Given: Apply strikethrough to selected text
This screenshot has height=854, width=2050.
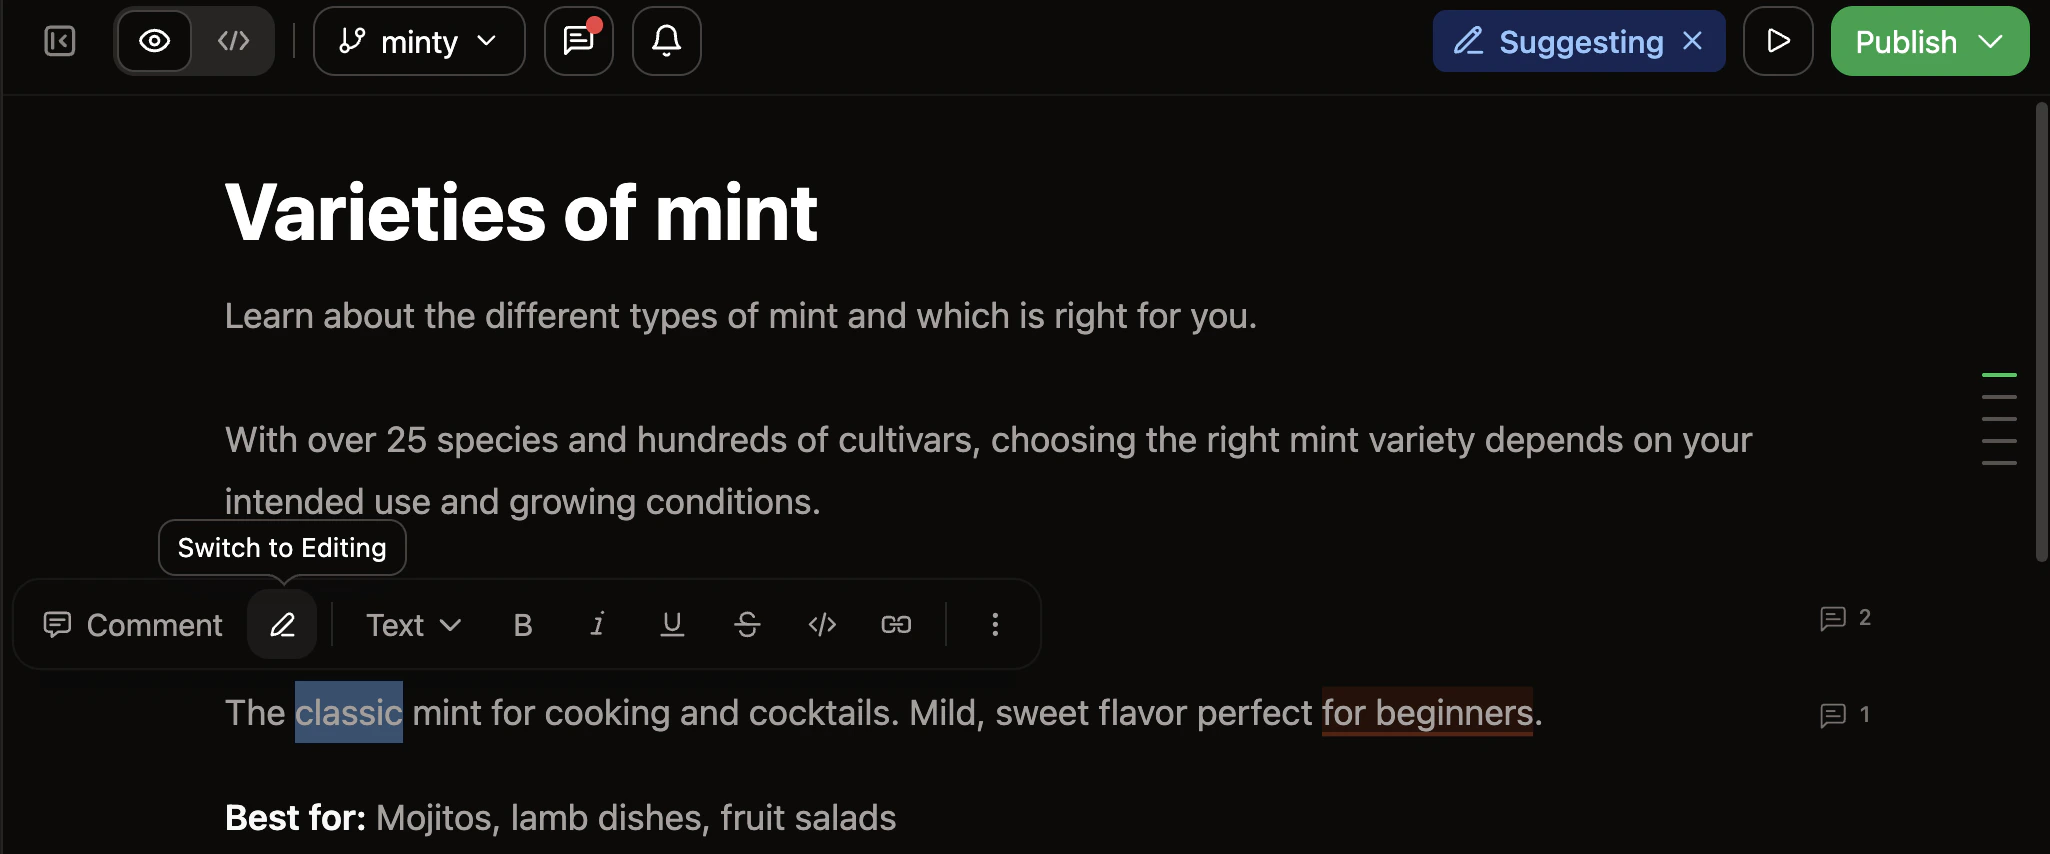Looking at the screenshot, I should coord(747,624).
